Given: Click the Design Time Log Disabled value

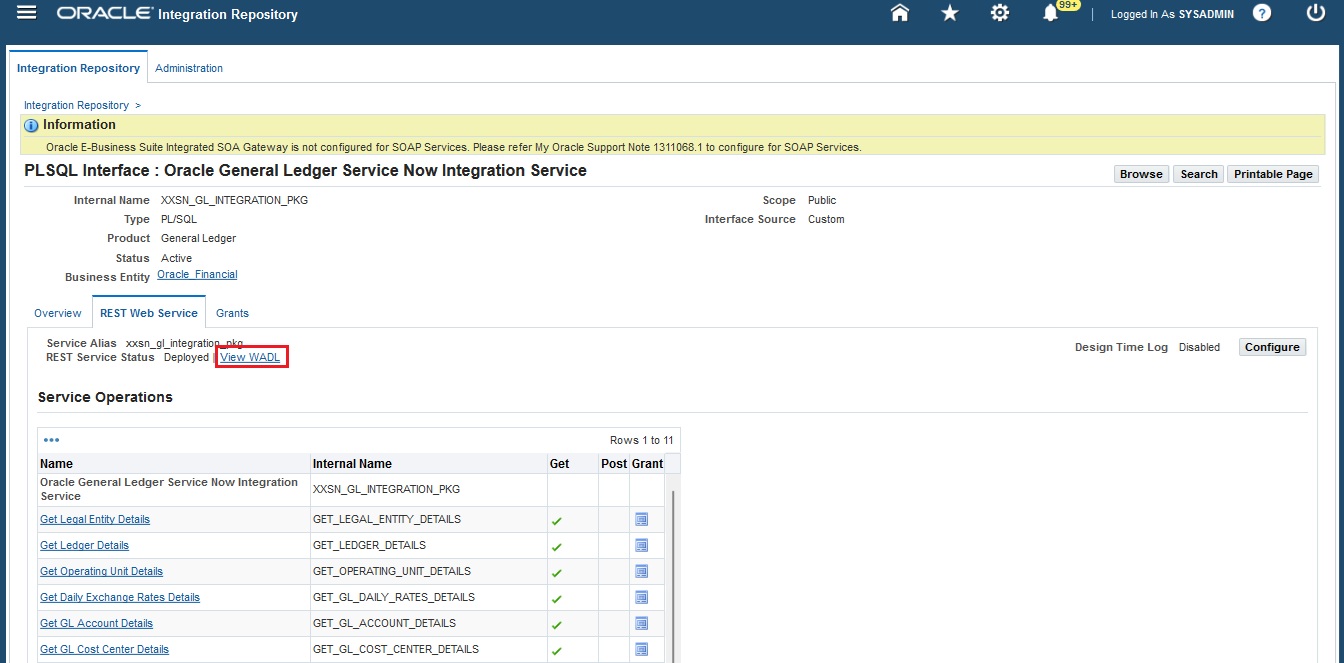Looking at the screenshot, I should pyautogui.click(x=1199, y=347).
